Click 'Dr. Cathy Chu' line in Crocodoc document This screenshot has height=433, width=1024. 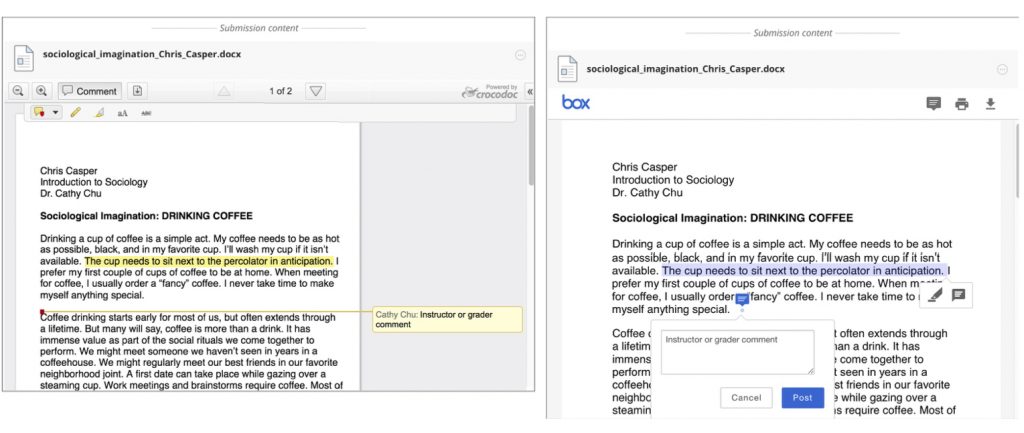71,193
